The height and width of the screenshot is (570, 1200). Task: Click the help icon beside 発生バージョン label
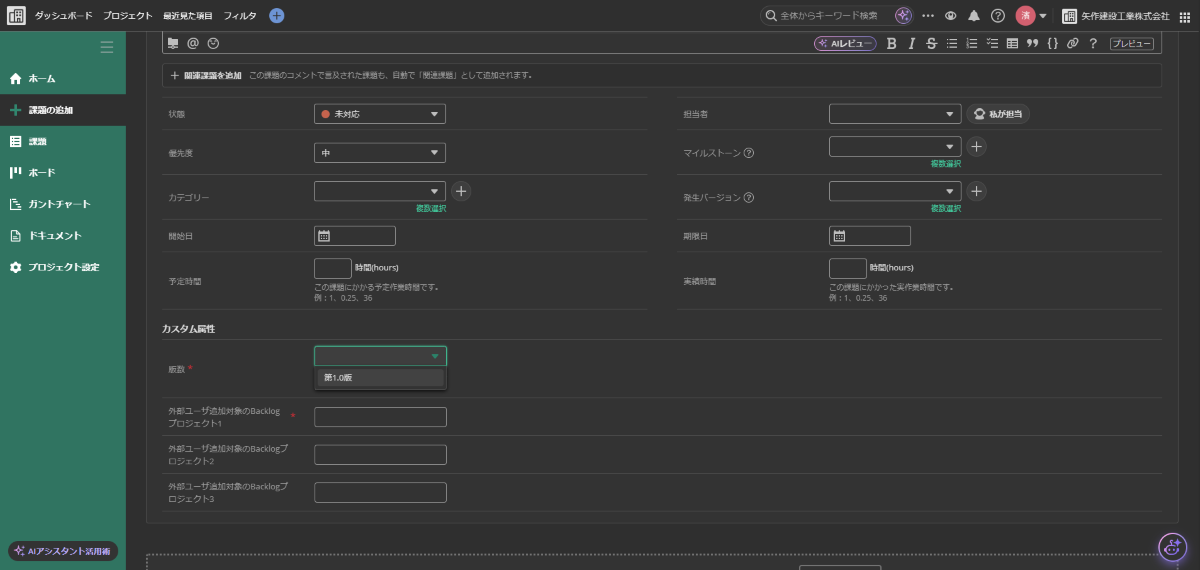[x=749, y=197]
